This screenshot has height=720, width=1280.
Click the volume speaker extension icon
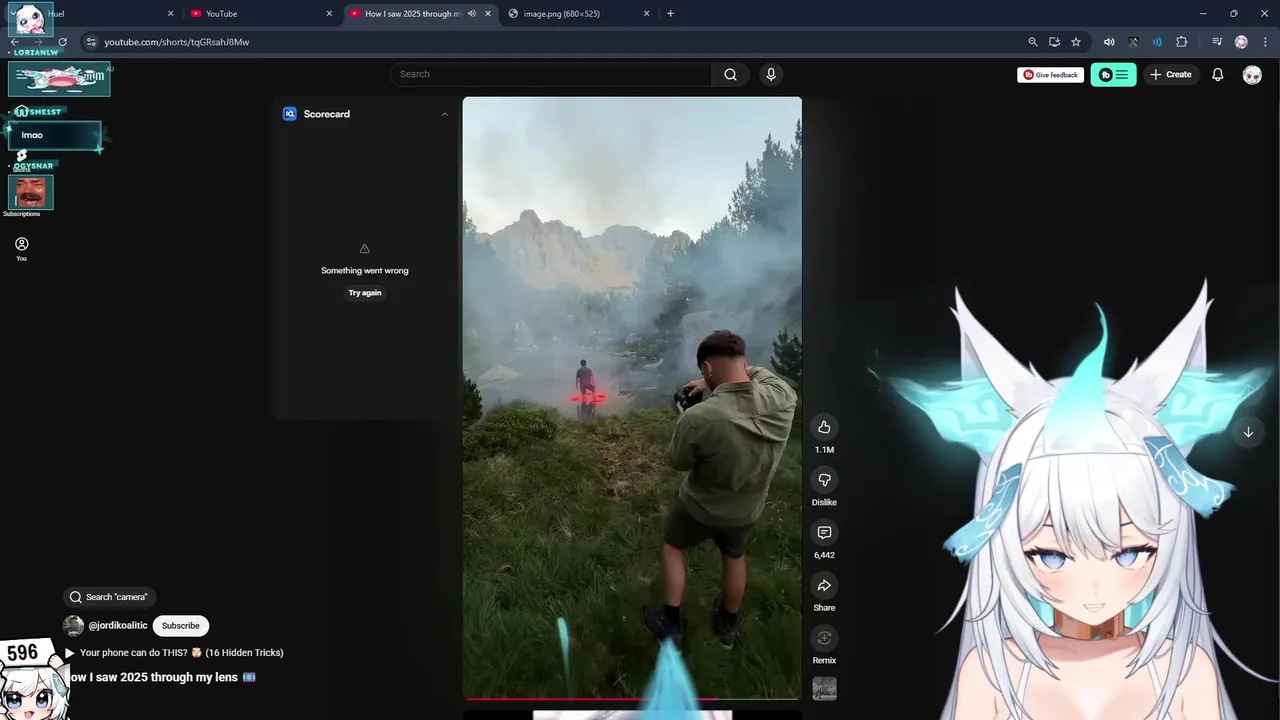pyautogui.click(x=1109, y=42)
